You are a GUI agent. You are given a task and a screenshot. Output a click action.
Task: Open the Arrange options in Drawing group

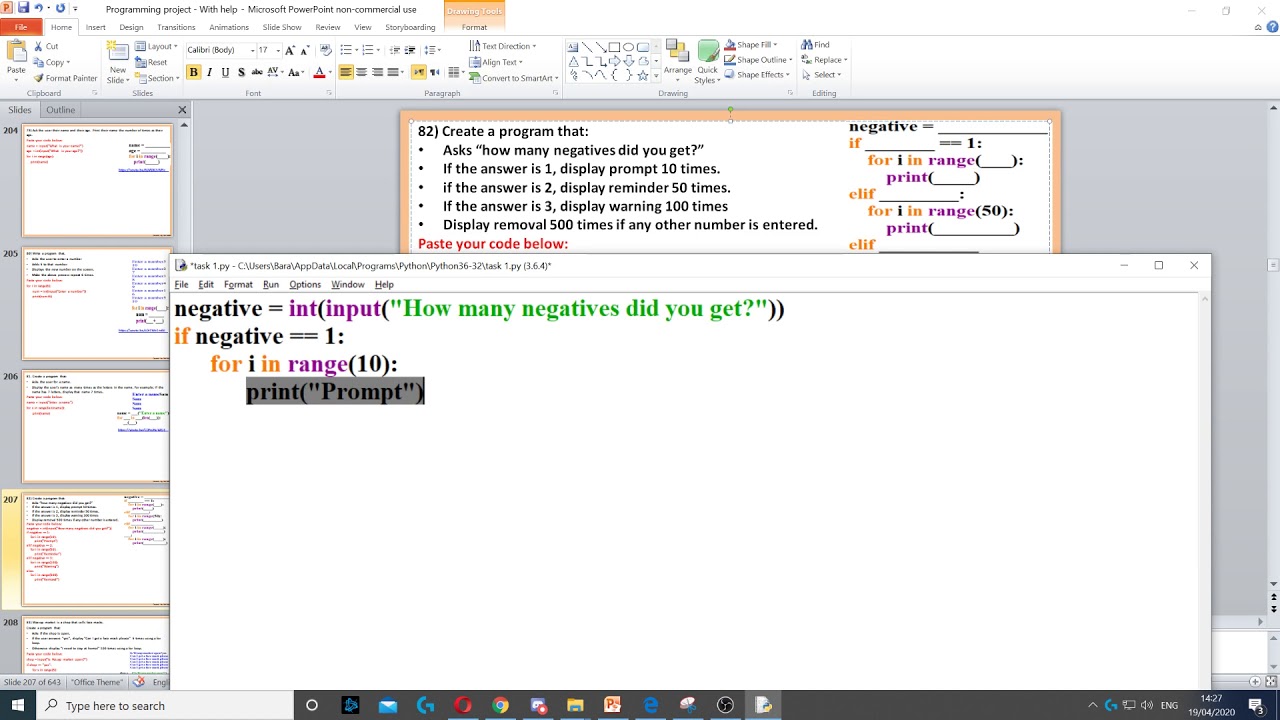[677, 60]
